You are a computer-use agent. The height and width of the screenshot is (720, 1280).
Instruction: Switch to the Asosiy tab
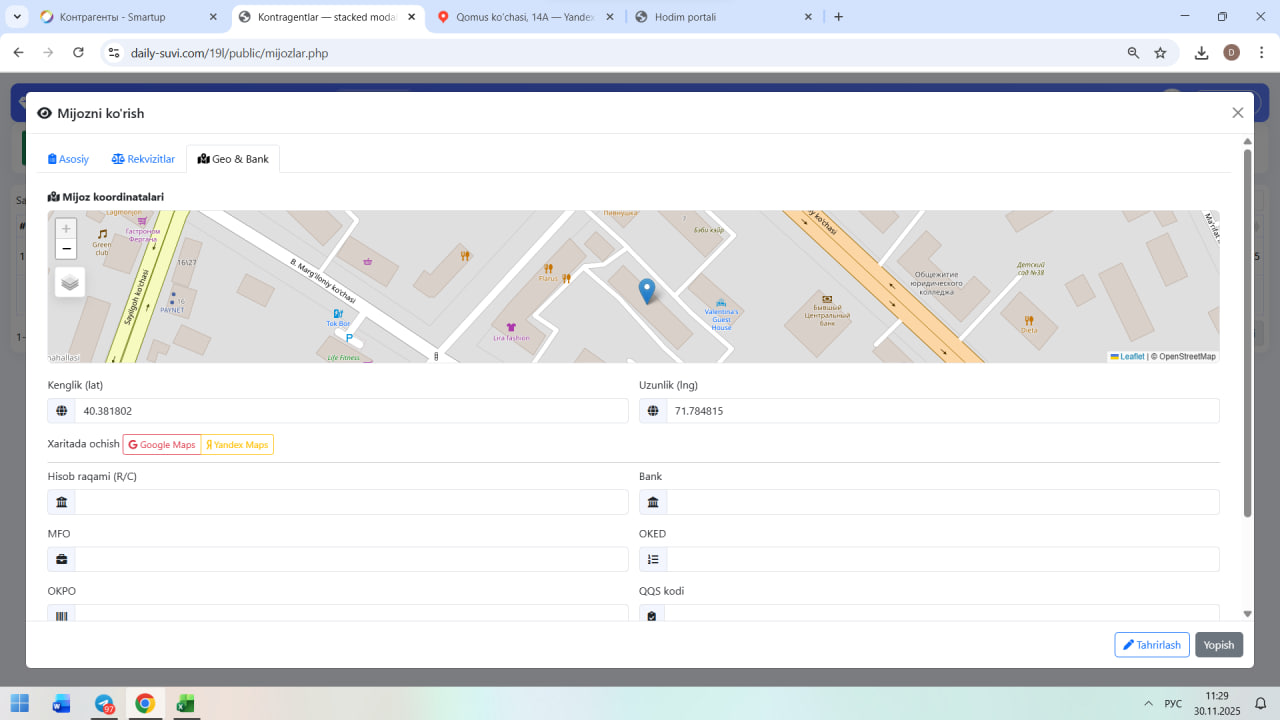click(69, 159)
